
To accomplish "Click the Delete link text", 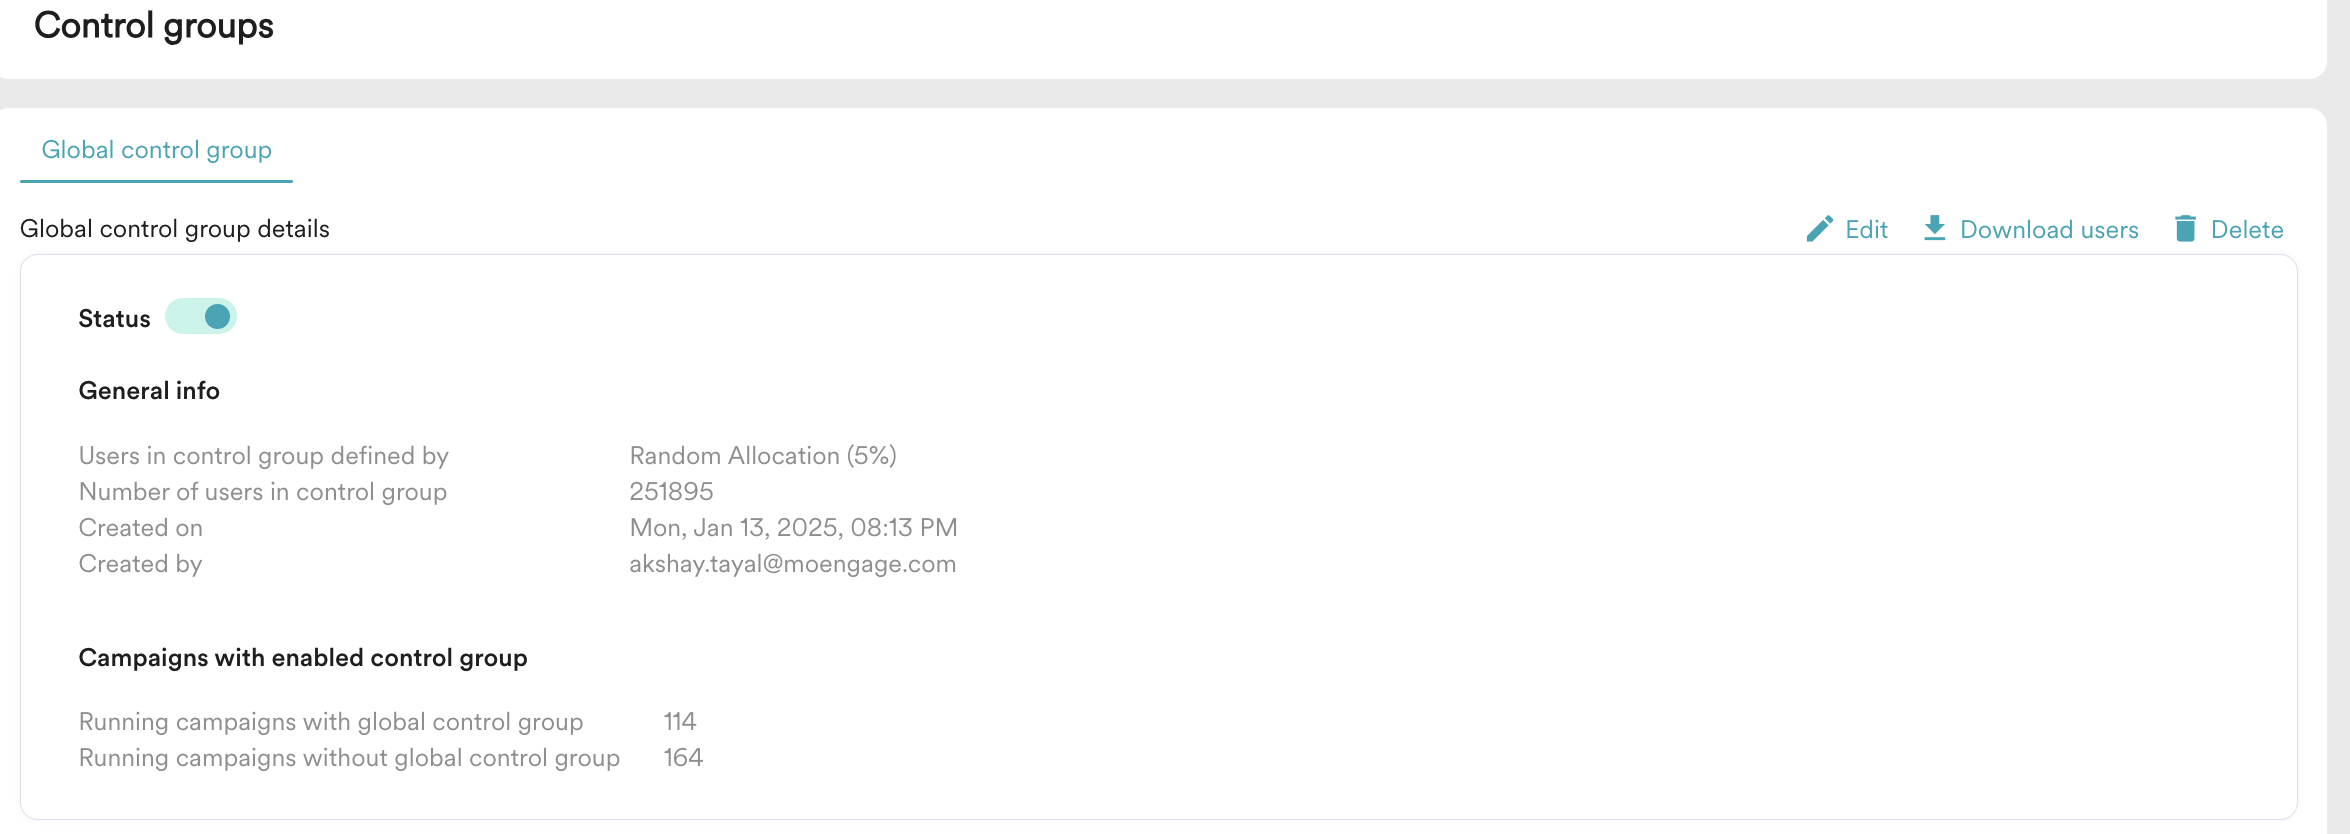I will (x=2247, y=230).
